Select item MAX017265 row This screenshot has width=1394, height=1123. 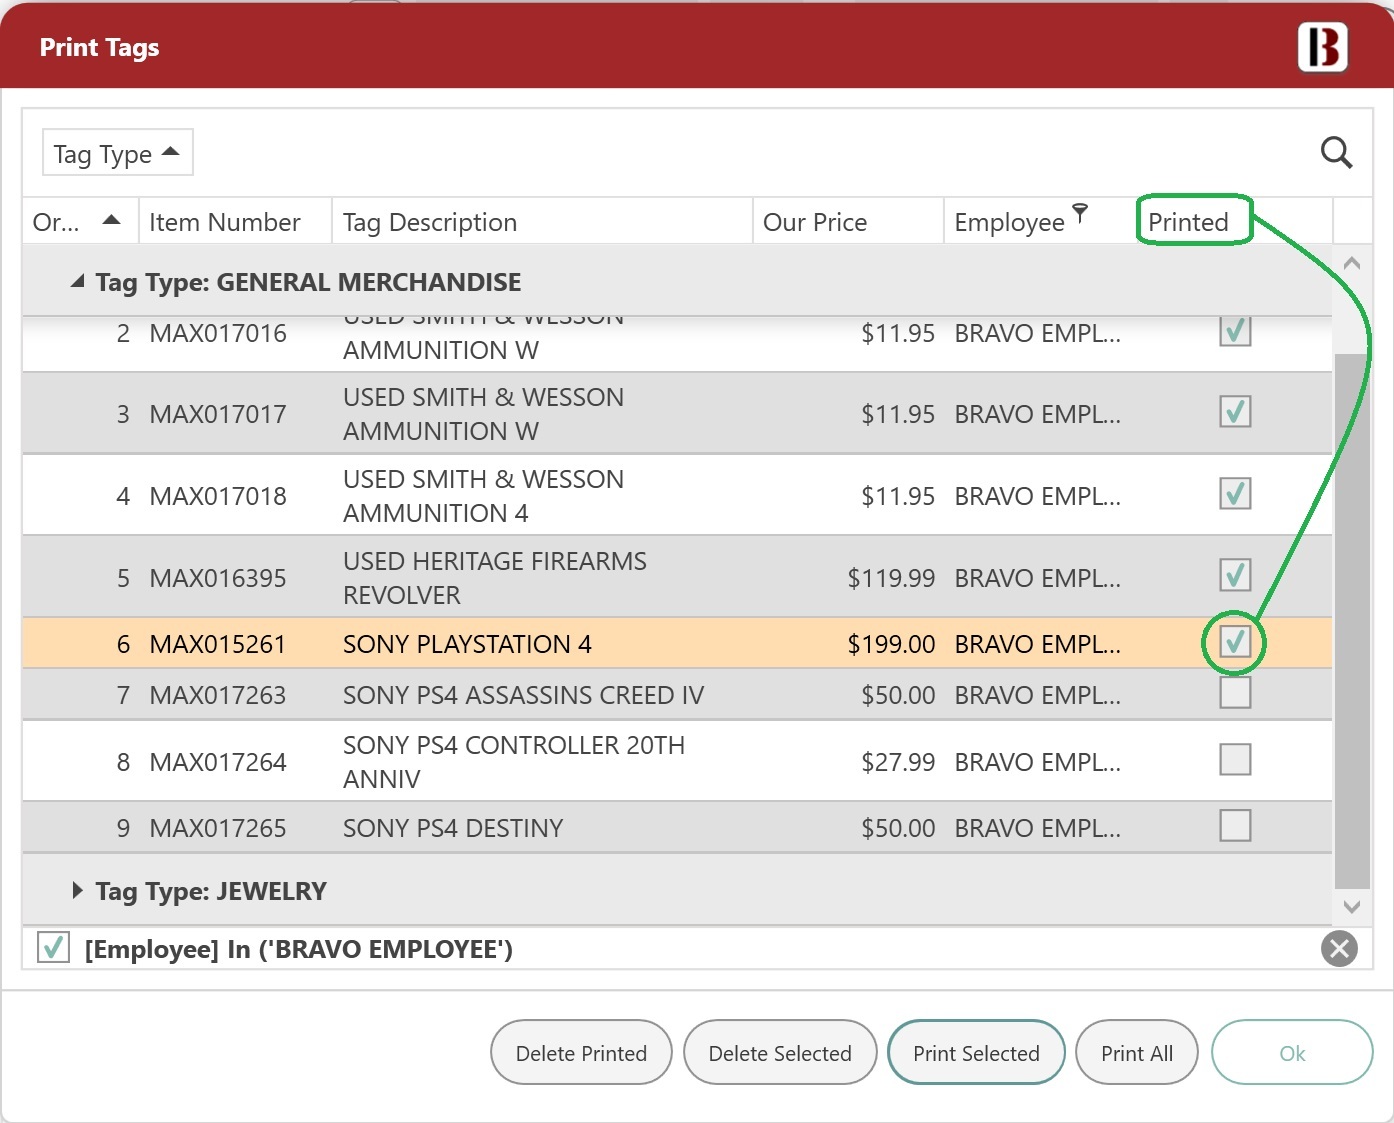677,828
